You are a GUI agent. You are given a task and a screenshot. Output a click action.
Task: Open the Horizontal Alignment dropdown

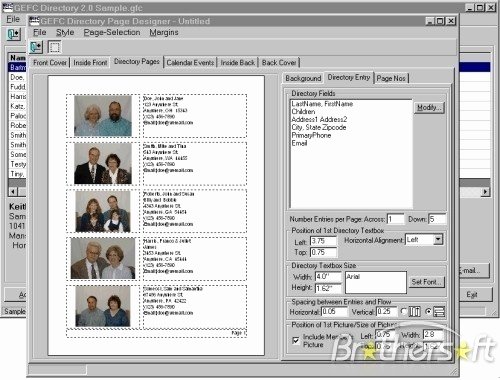click(x=438, y=240)
